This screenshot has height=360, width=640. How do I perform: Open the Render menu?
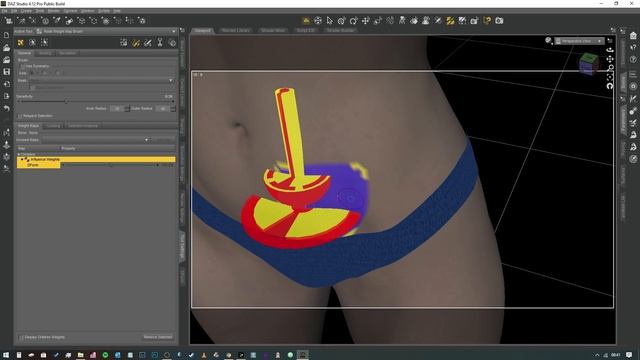click(53, 11)
